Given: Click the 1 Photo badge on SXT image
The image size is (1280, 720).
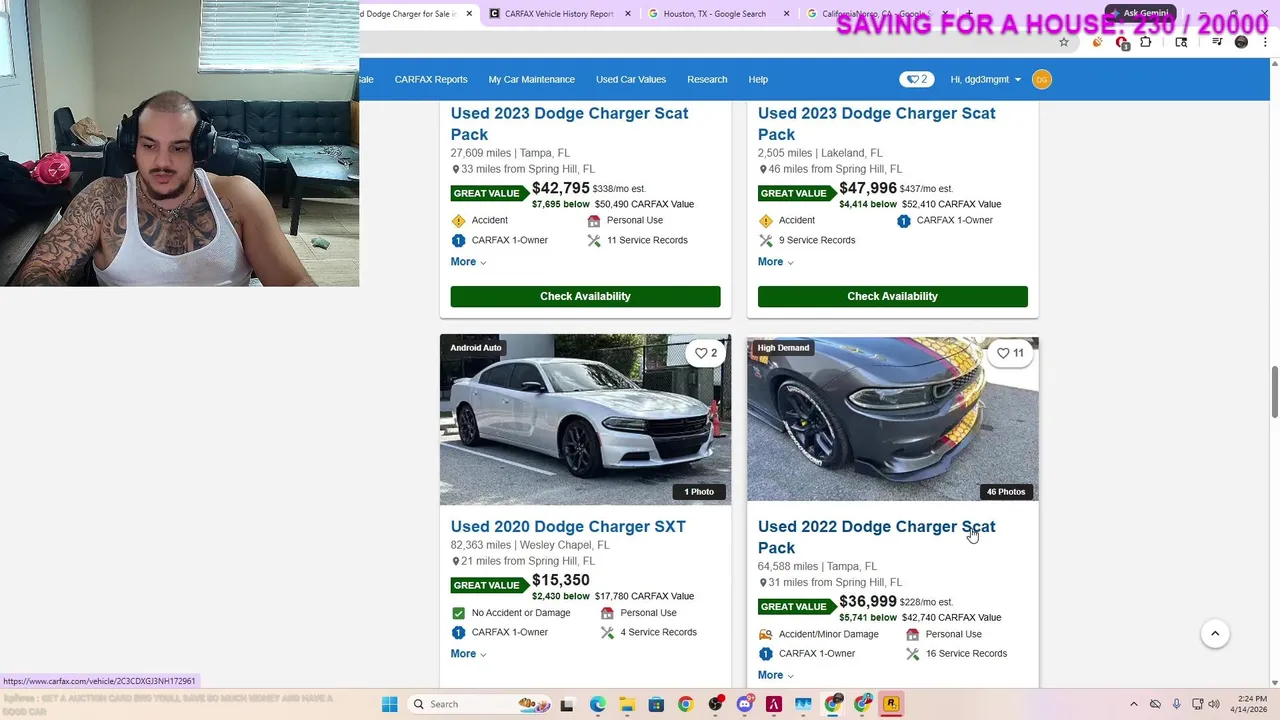Looking at the screenshot, I should tap(699, 491).
